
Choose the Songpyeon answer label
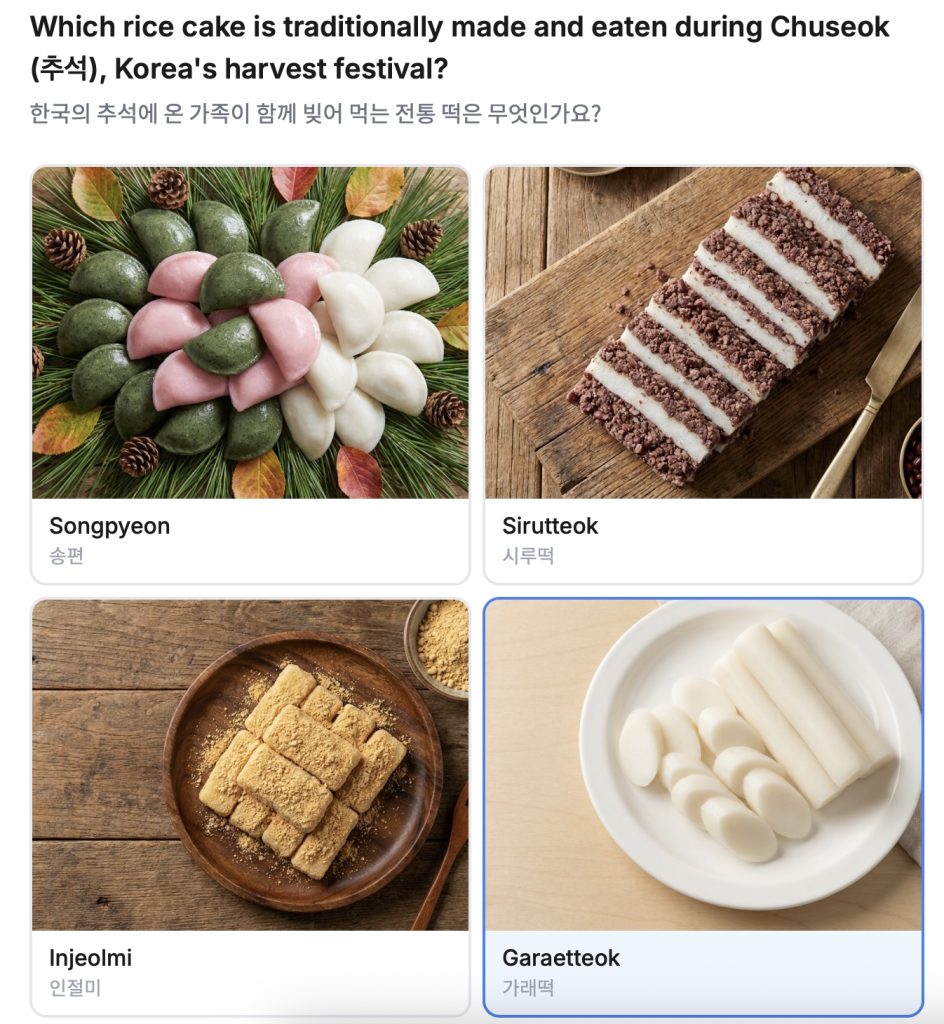click(x=109, y=526)
